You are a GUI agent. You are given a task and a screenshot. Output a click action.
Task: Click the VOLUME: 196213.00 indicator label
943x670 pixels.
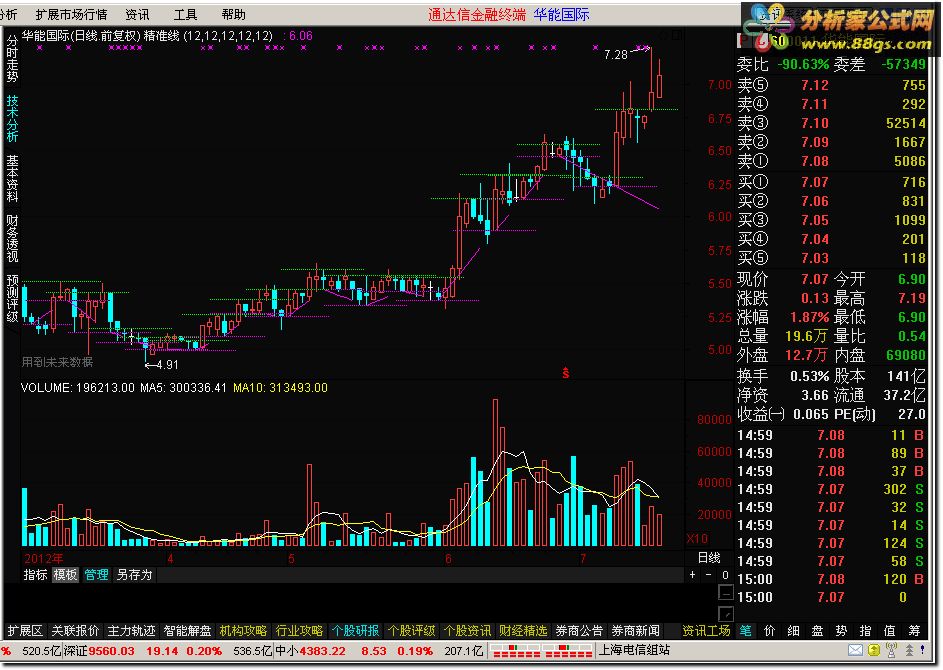78,388
